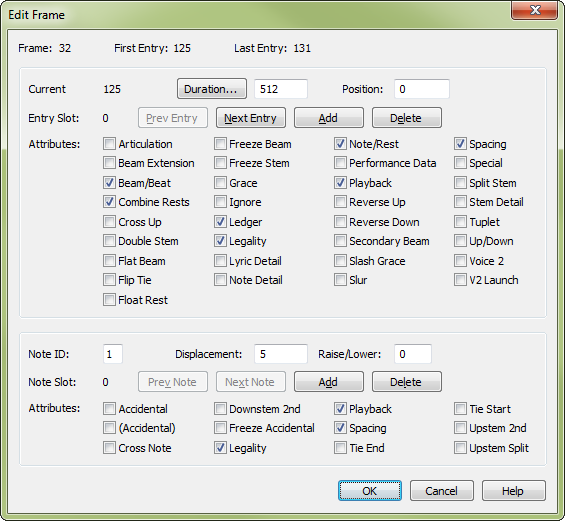The height and width of the screenshot is (521, 565).
Task: Confirm changes with the OK button
Action: [370, 491]
